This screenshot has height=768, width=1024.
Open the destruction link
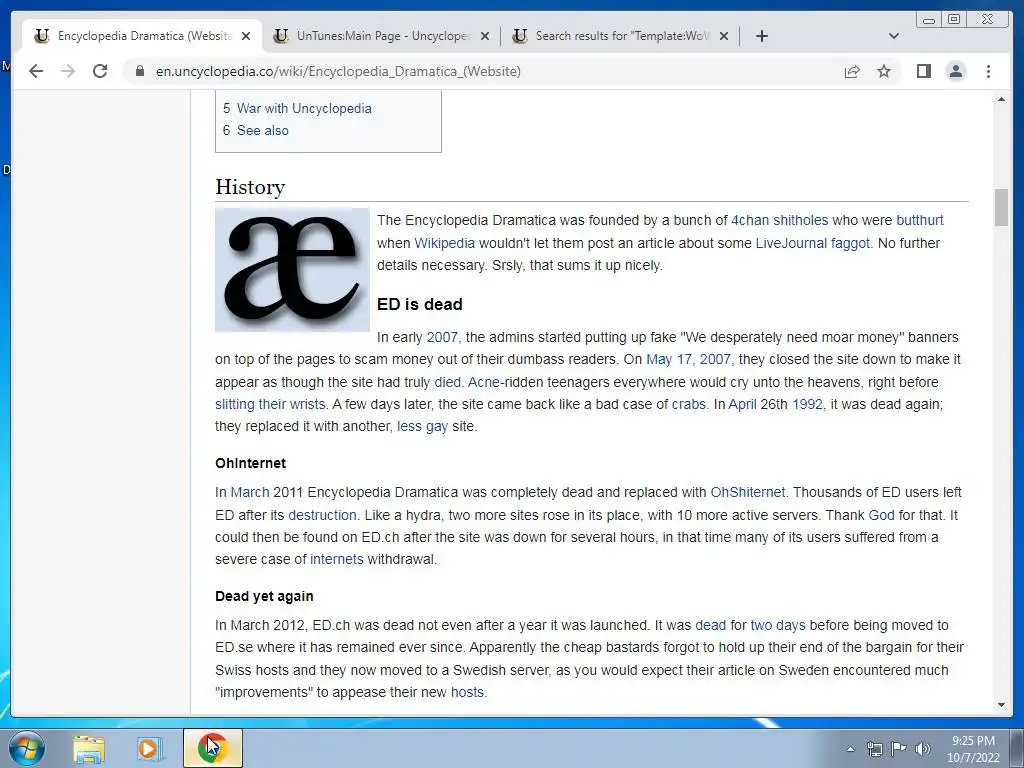322,515
